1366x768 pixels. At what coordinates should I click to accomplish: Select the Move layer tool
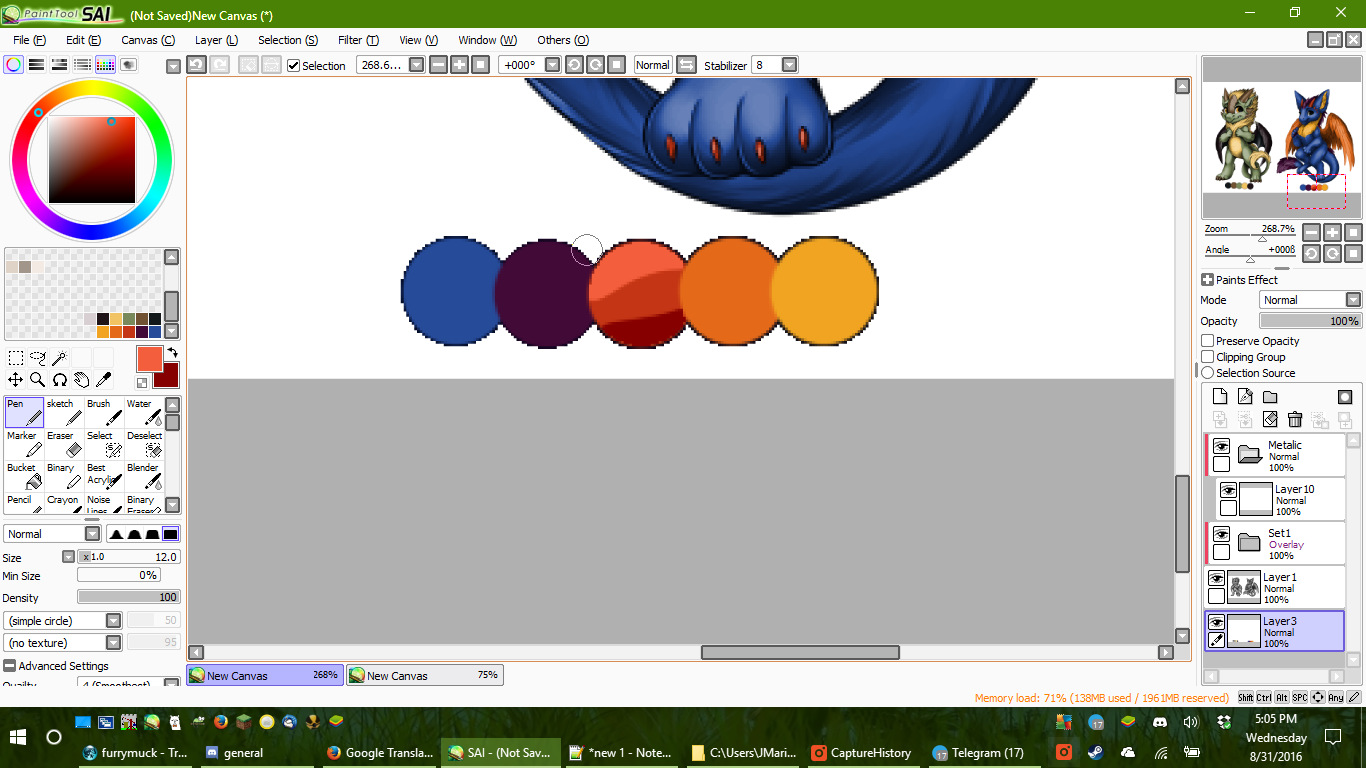(15, 380)
